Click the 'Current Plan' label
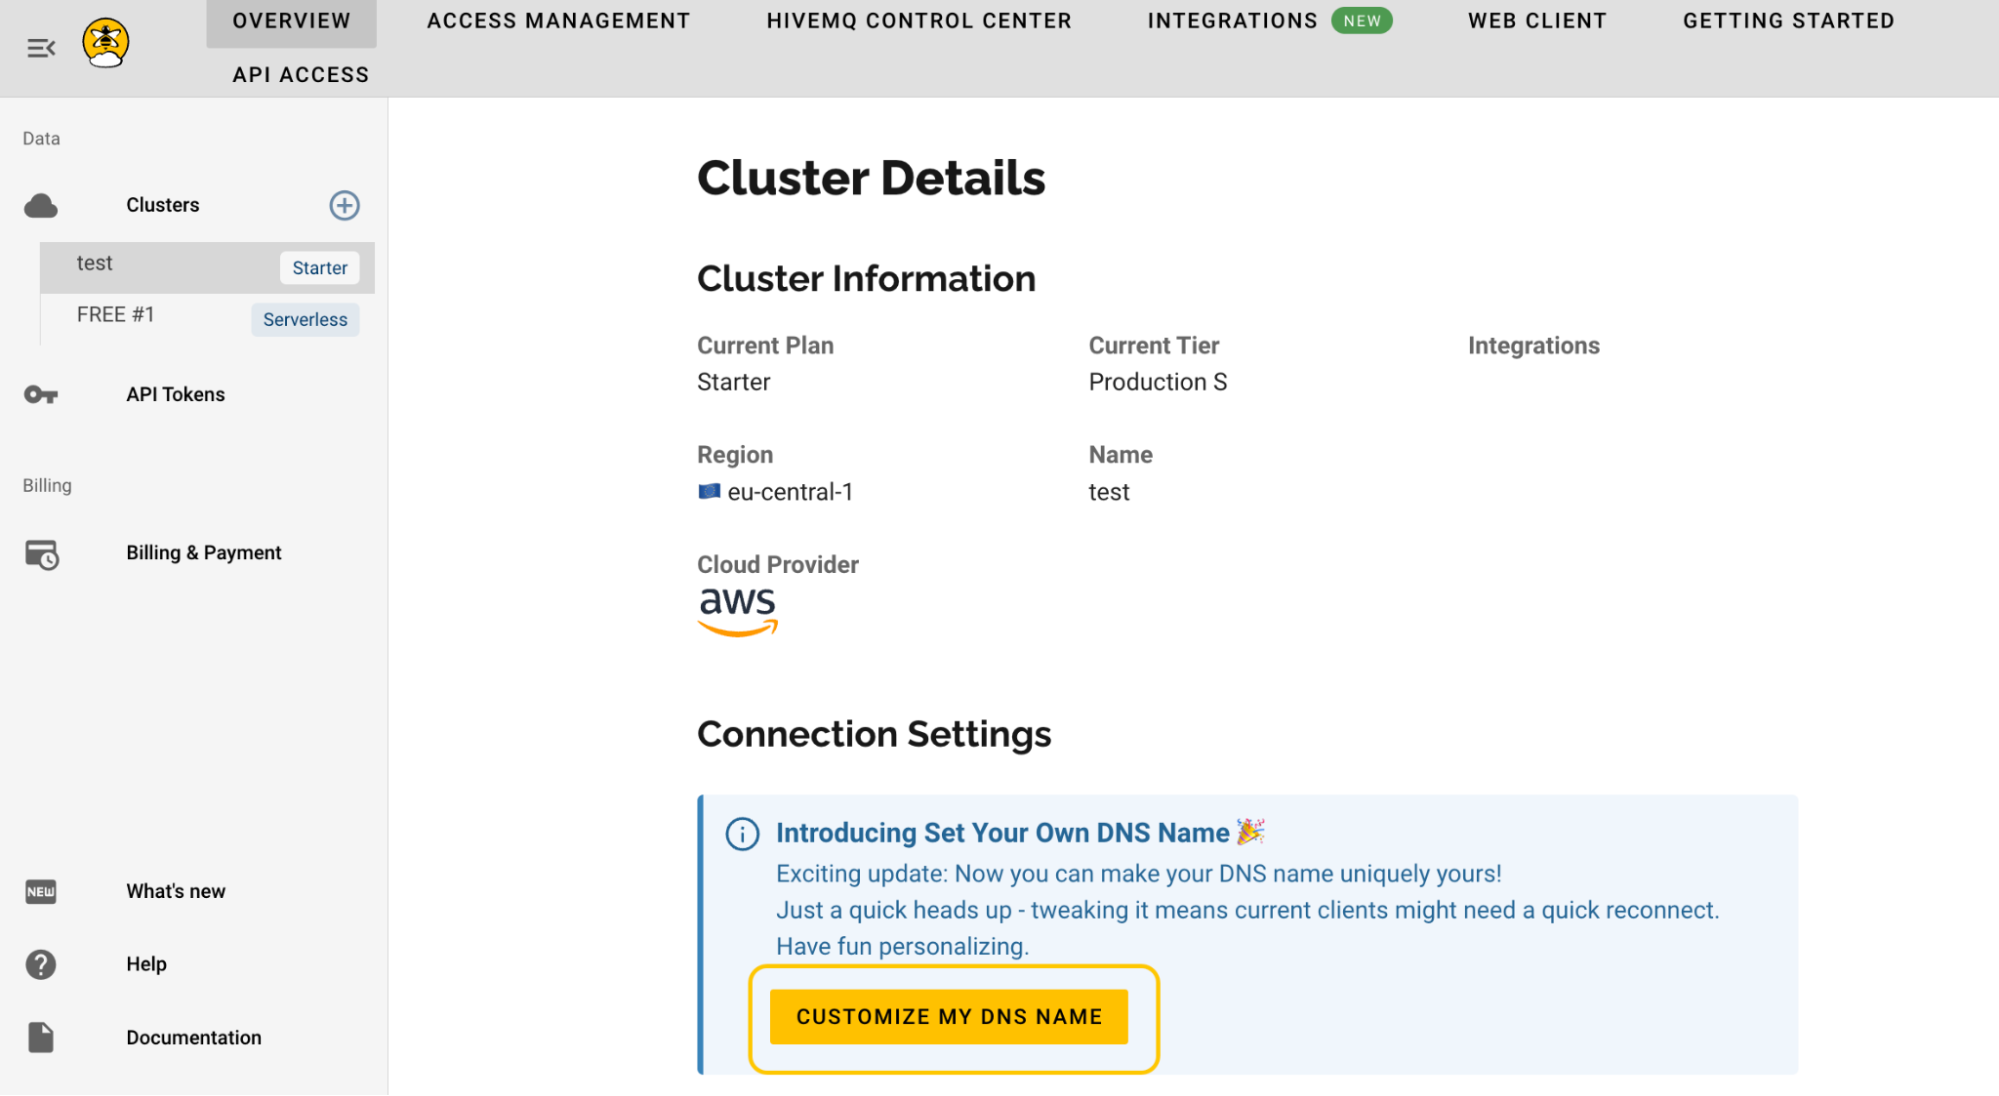This screenshot has width=1999, height=1096. (x=765, y=346)
